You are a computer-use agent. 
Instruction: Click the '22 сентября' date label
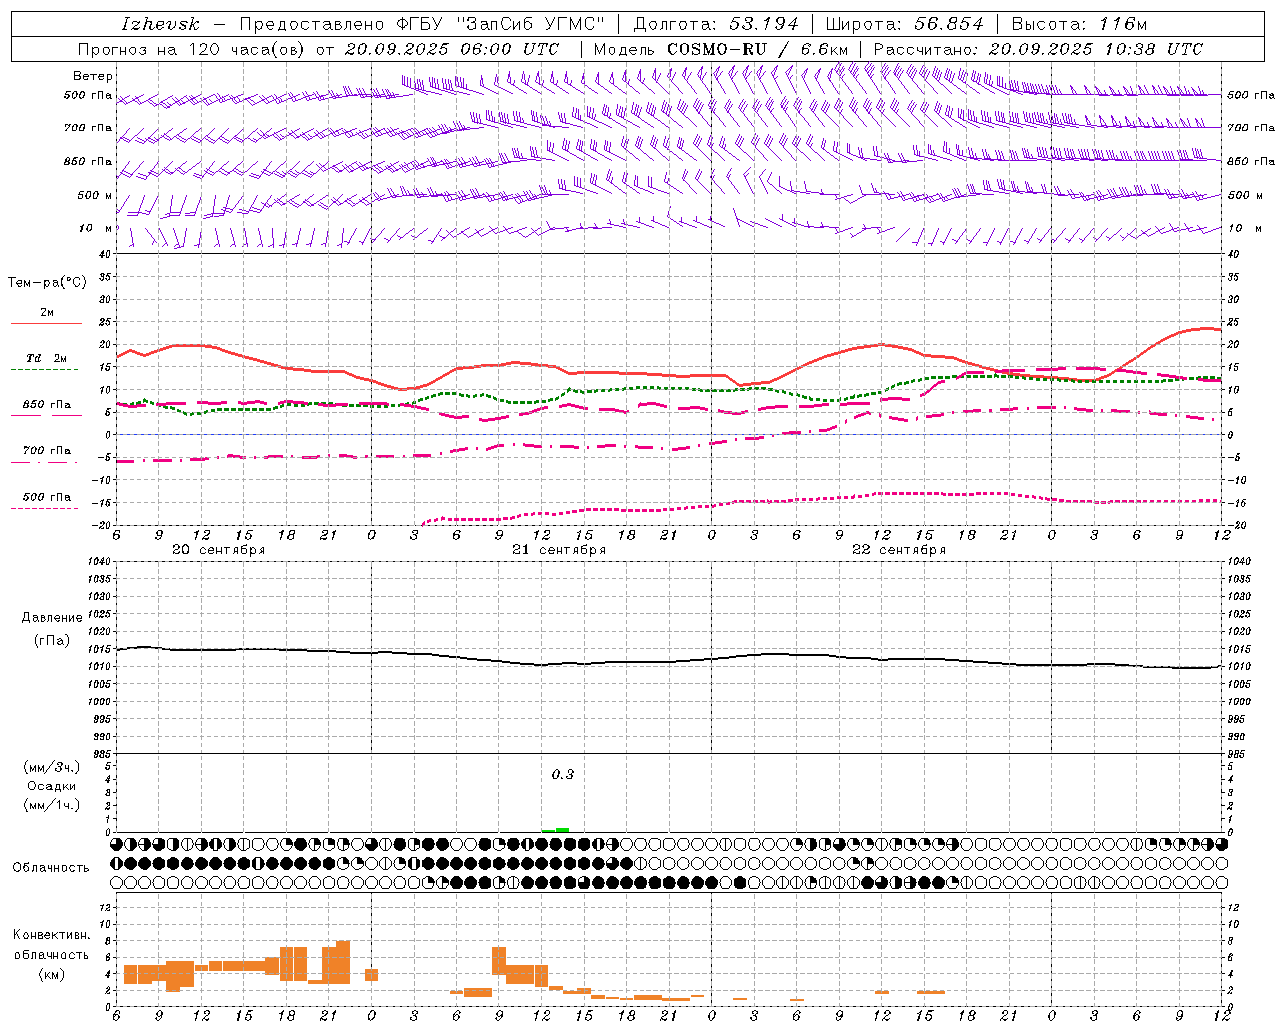[899, 550]
